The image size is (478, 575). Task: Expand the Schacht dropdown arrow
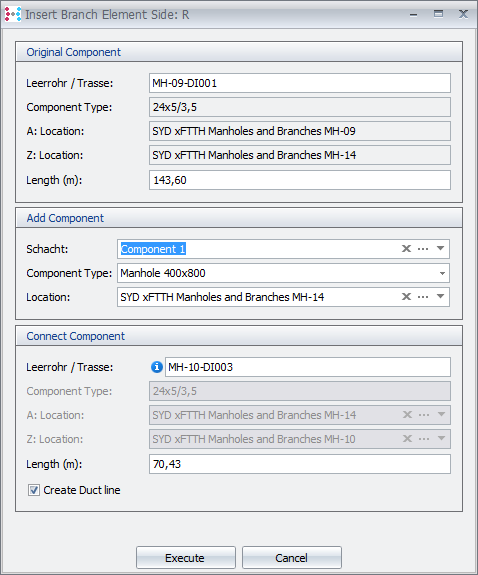pos(441,248)
